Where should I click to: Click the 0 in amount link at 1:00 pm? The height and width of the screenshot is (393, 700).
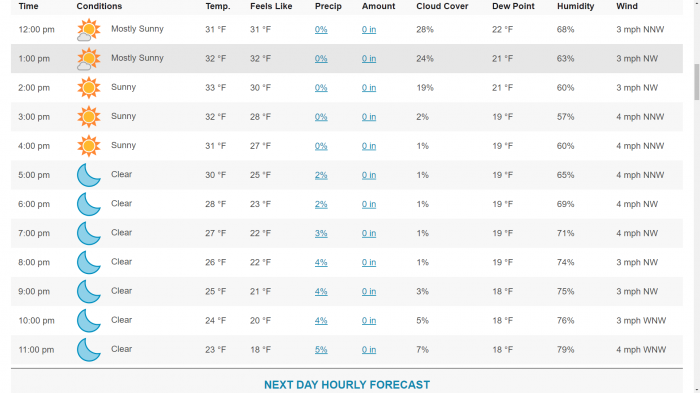pos(369,59)
